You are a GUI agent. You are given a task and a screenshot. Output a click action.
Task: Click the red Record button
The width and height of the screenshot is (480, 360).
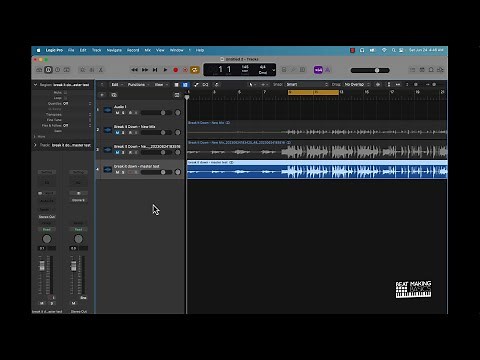(x=176, y=70)
